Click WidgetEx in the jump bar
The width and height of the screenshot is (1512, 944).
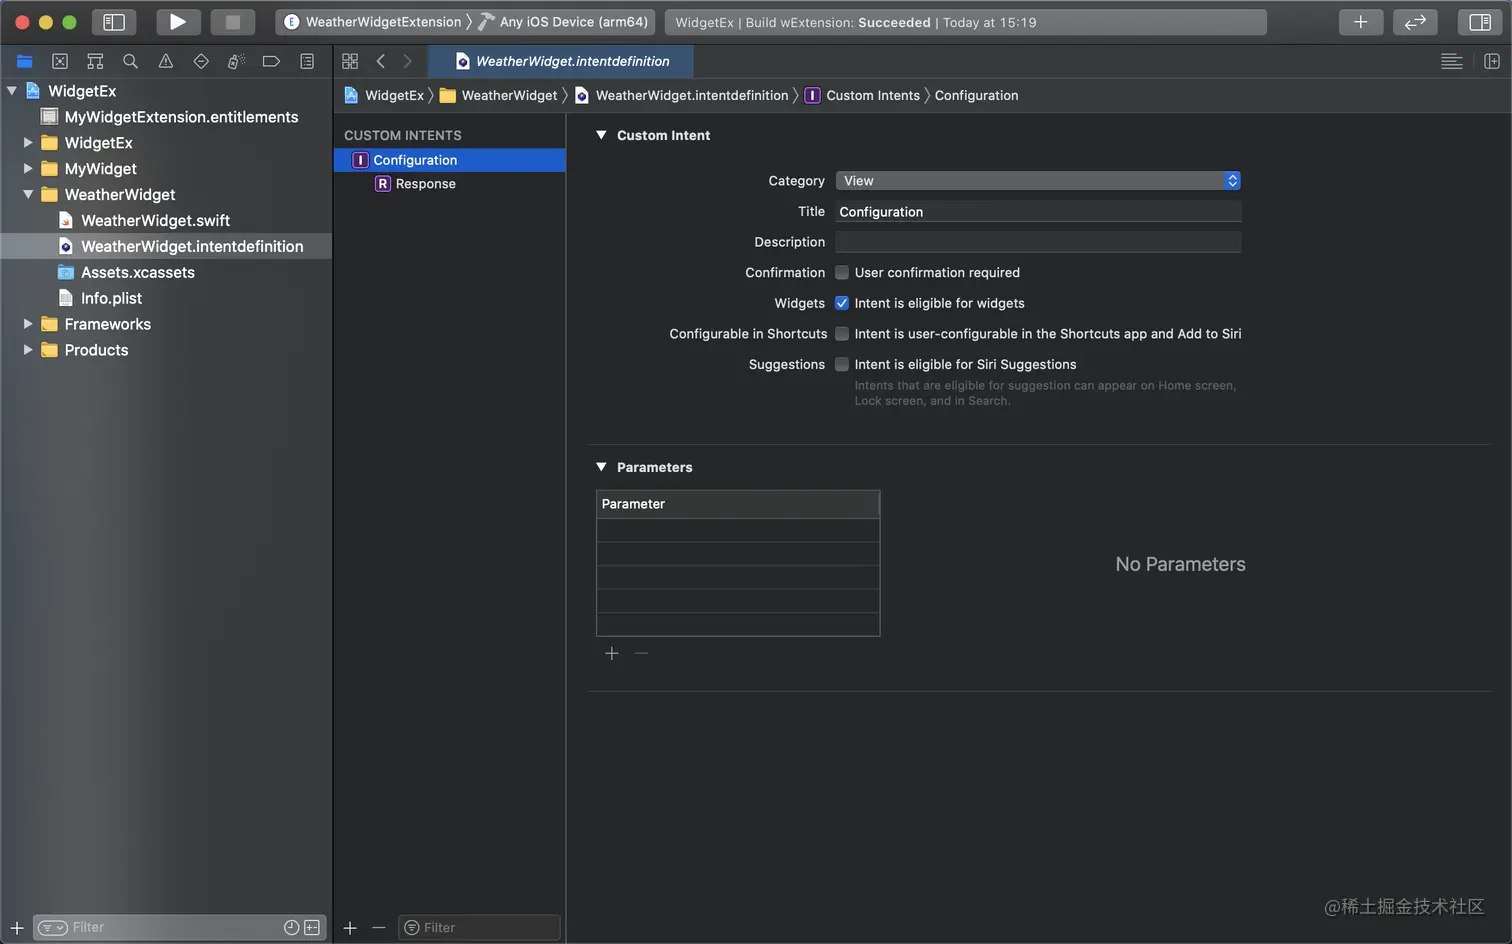point(385,95)
